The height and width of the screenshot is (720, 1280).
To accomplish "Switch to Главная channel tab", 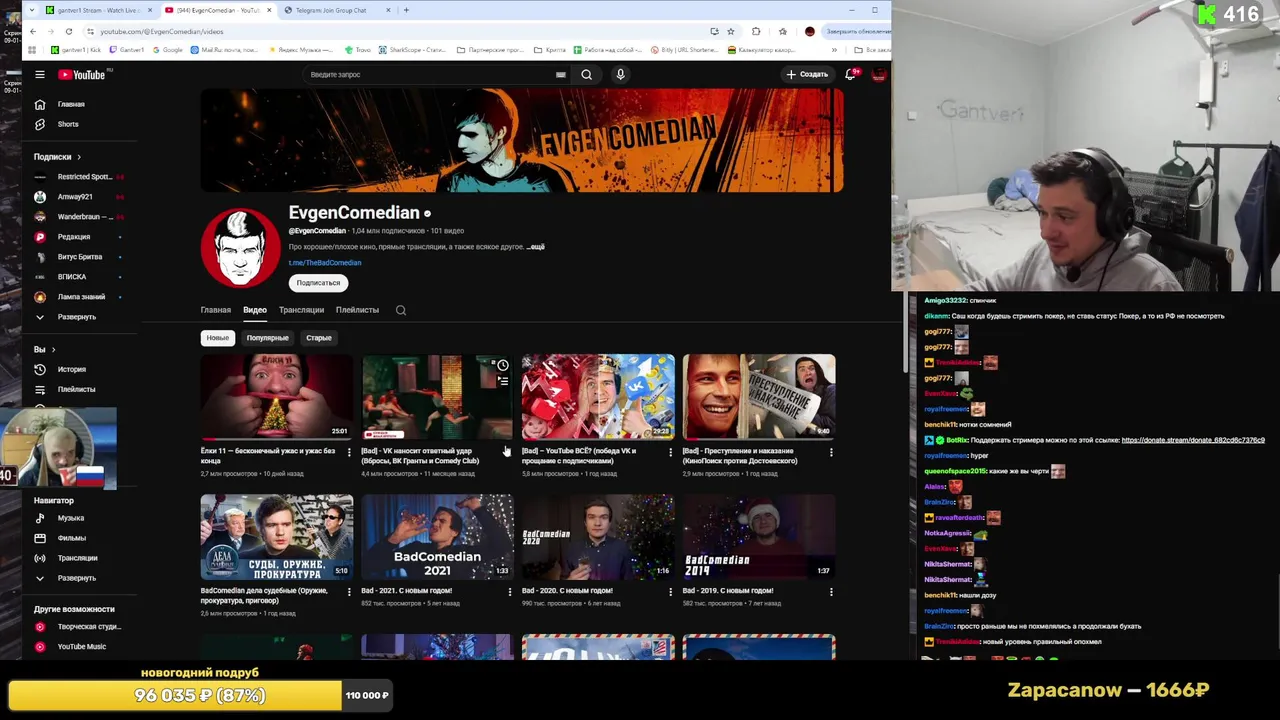I will tap(215, 310).
